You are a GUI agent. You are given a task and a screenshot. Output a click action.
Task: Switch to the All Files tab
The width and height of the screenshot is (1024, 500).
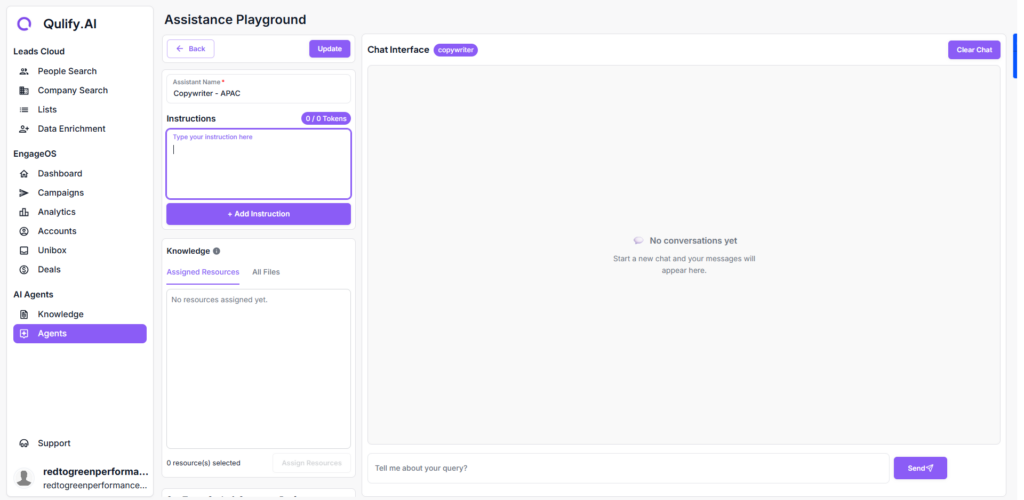[266, 272]
